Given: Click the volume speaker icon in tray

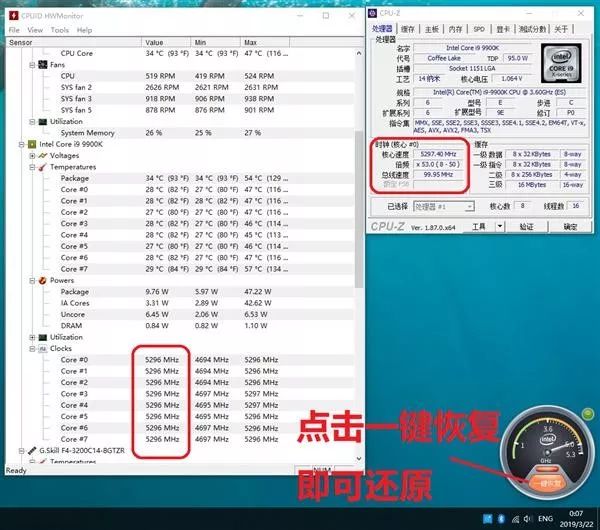Looking at the screenshot, I should 528,519.
